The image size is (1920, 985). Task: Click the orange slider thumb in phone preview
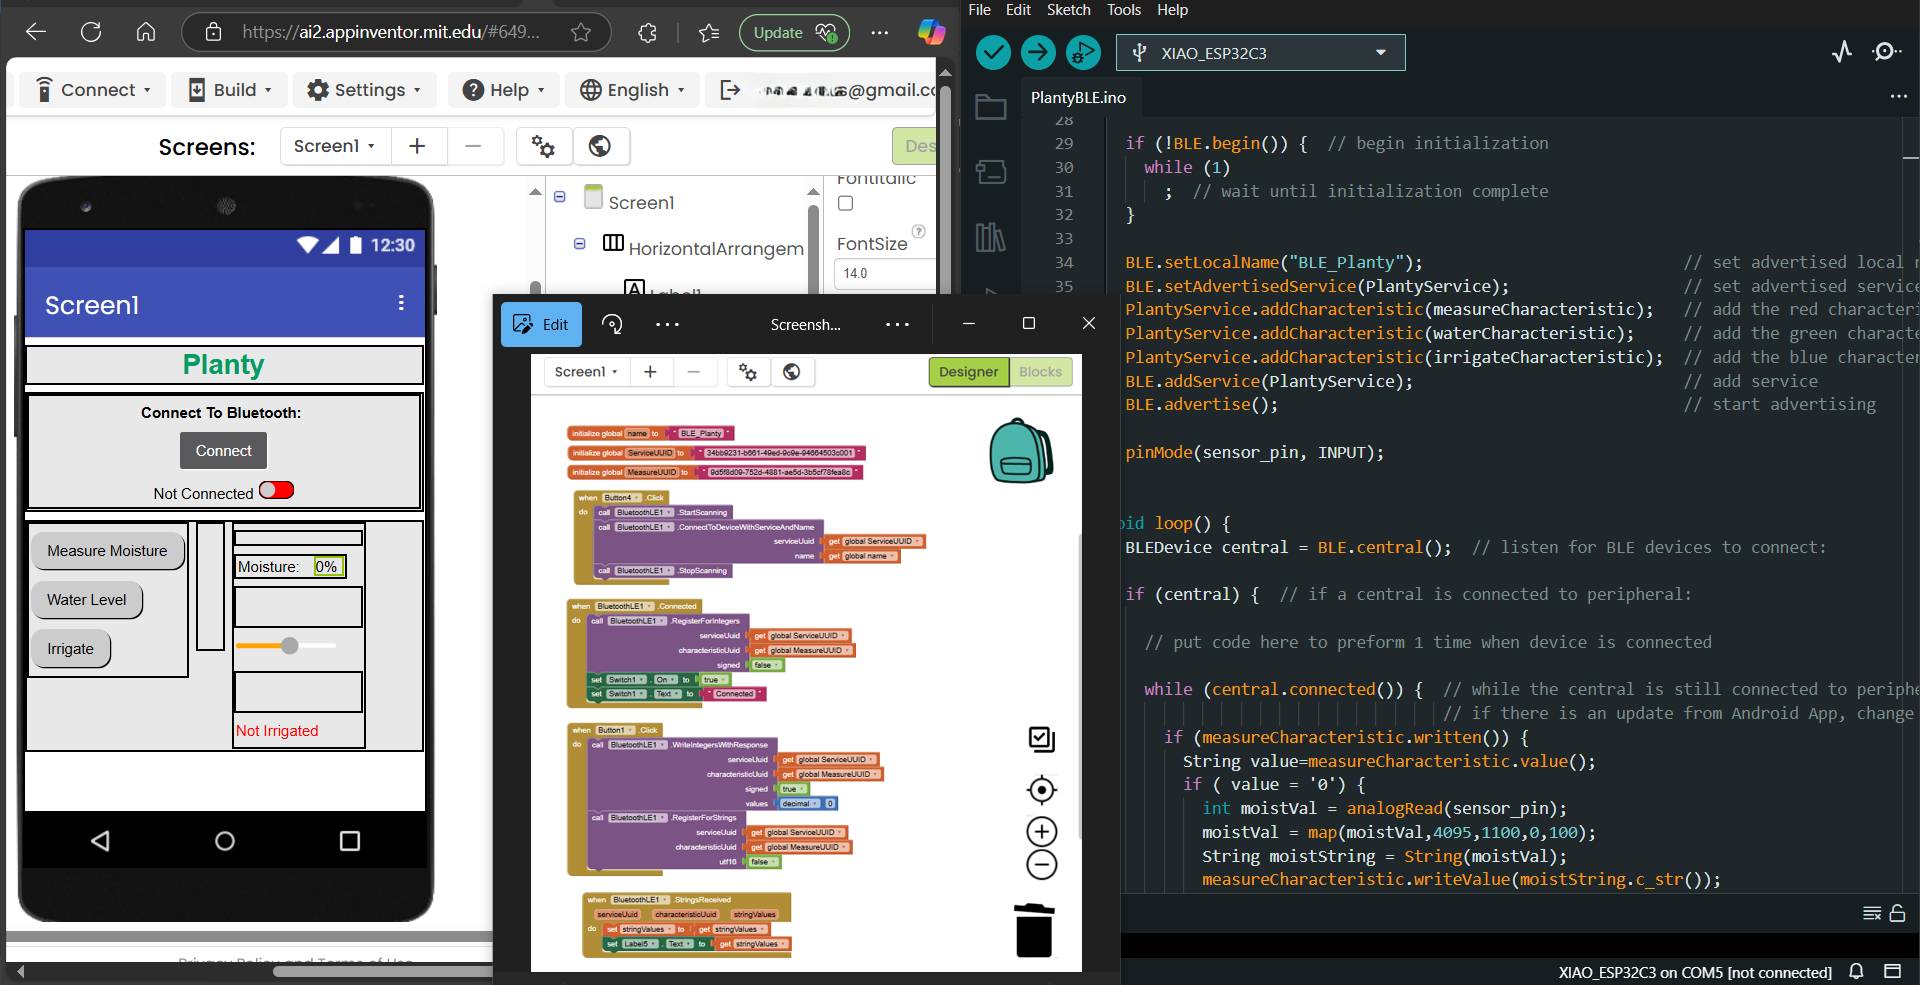point(289,646)
